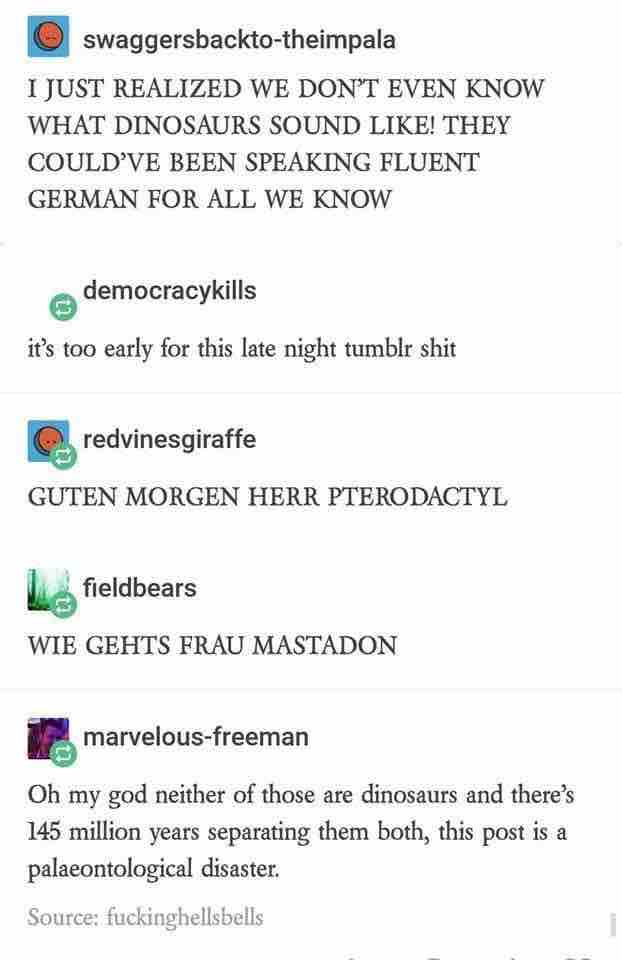
Task: Click the GUTEN MORGEN HERR PTERODACTYL reply
Action: (268, 497)
